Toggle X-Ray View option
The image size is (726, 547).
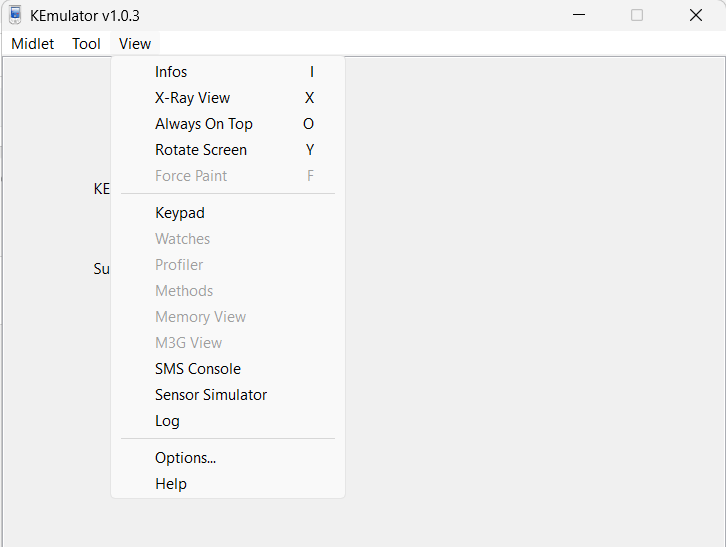click(192, 98)
